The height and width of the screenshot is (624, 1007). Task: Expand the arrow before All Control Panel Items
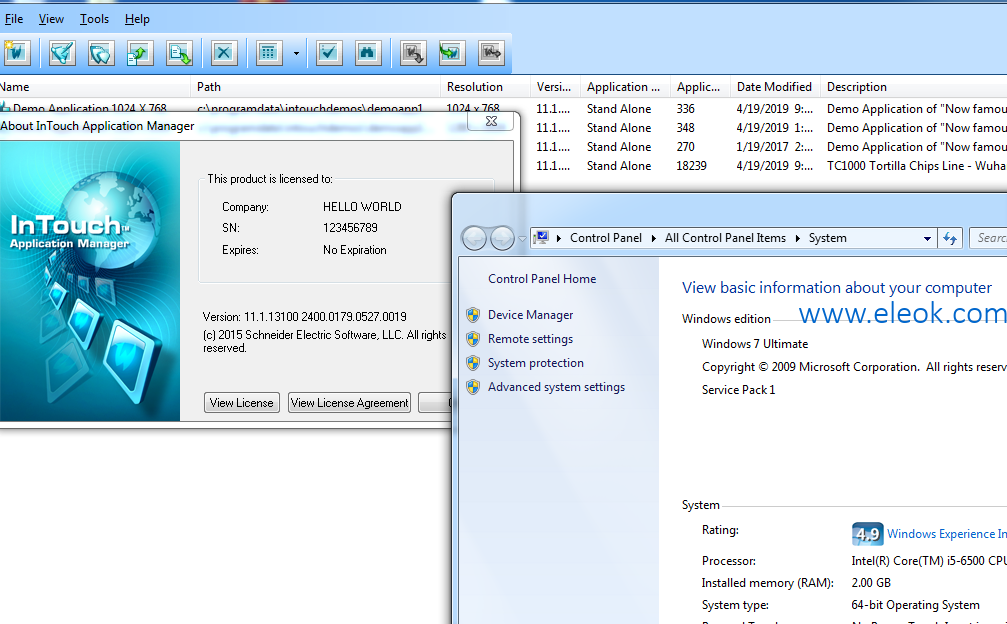[x=654, y=238]
